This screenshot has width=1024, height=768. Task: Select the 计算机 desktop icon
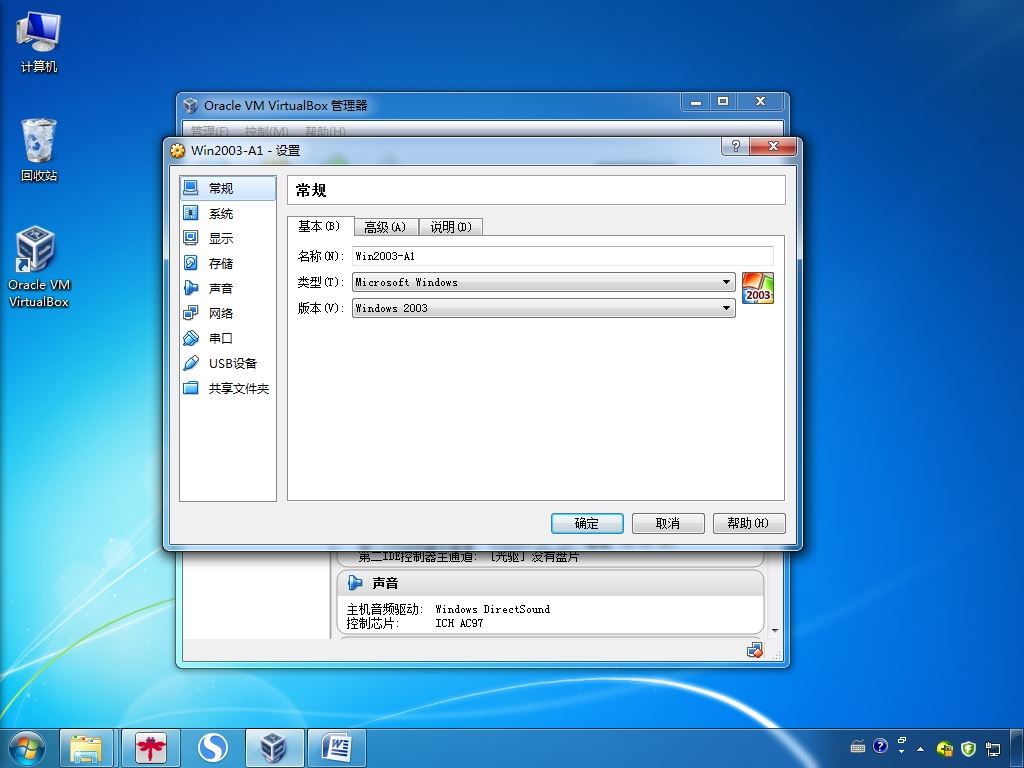pyautogui.click(x=39, y=43)
